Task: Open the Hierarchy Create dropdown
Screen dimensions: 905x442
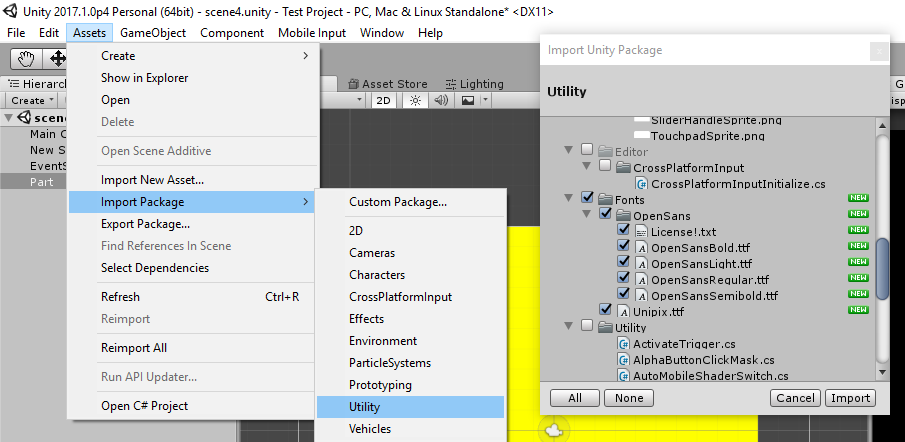Action: 32,100
